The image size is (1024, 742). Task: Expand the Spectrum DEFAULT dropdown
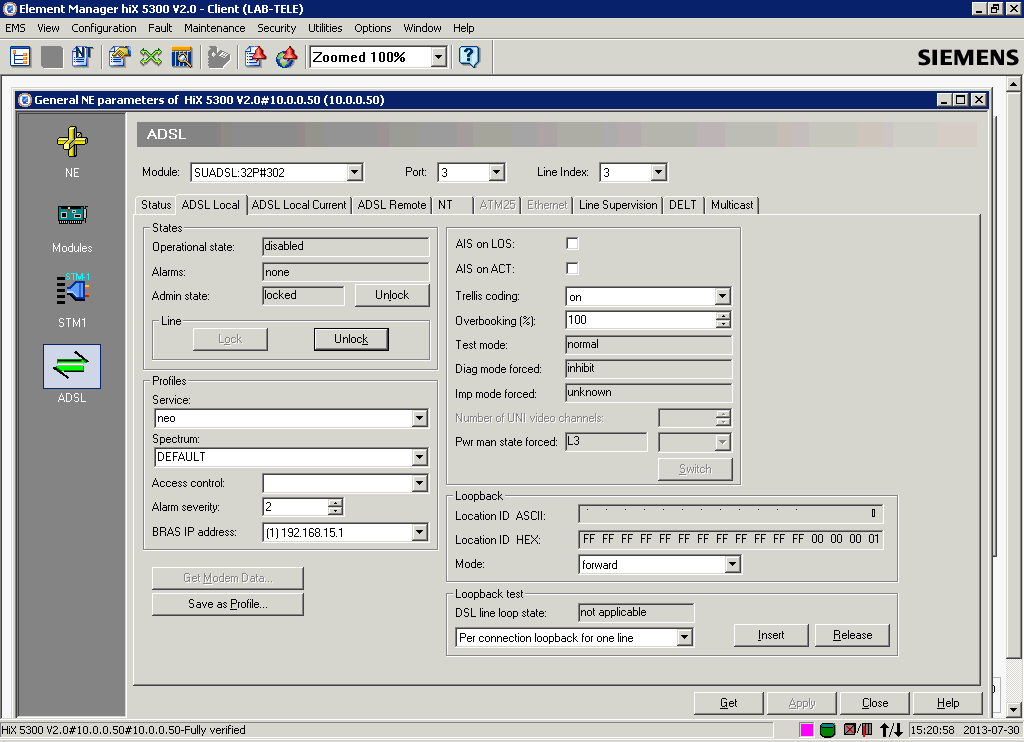point(419,457)
